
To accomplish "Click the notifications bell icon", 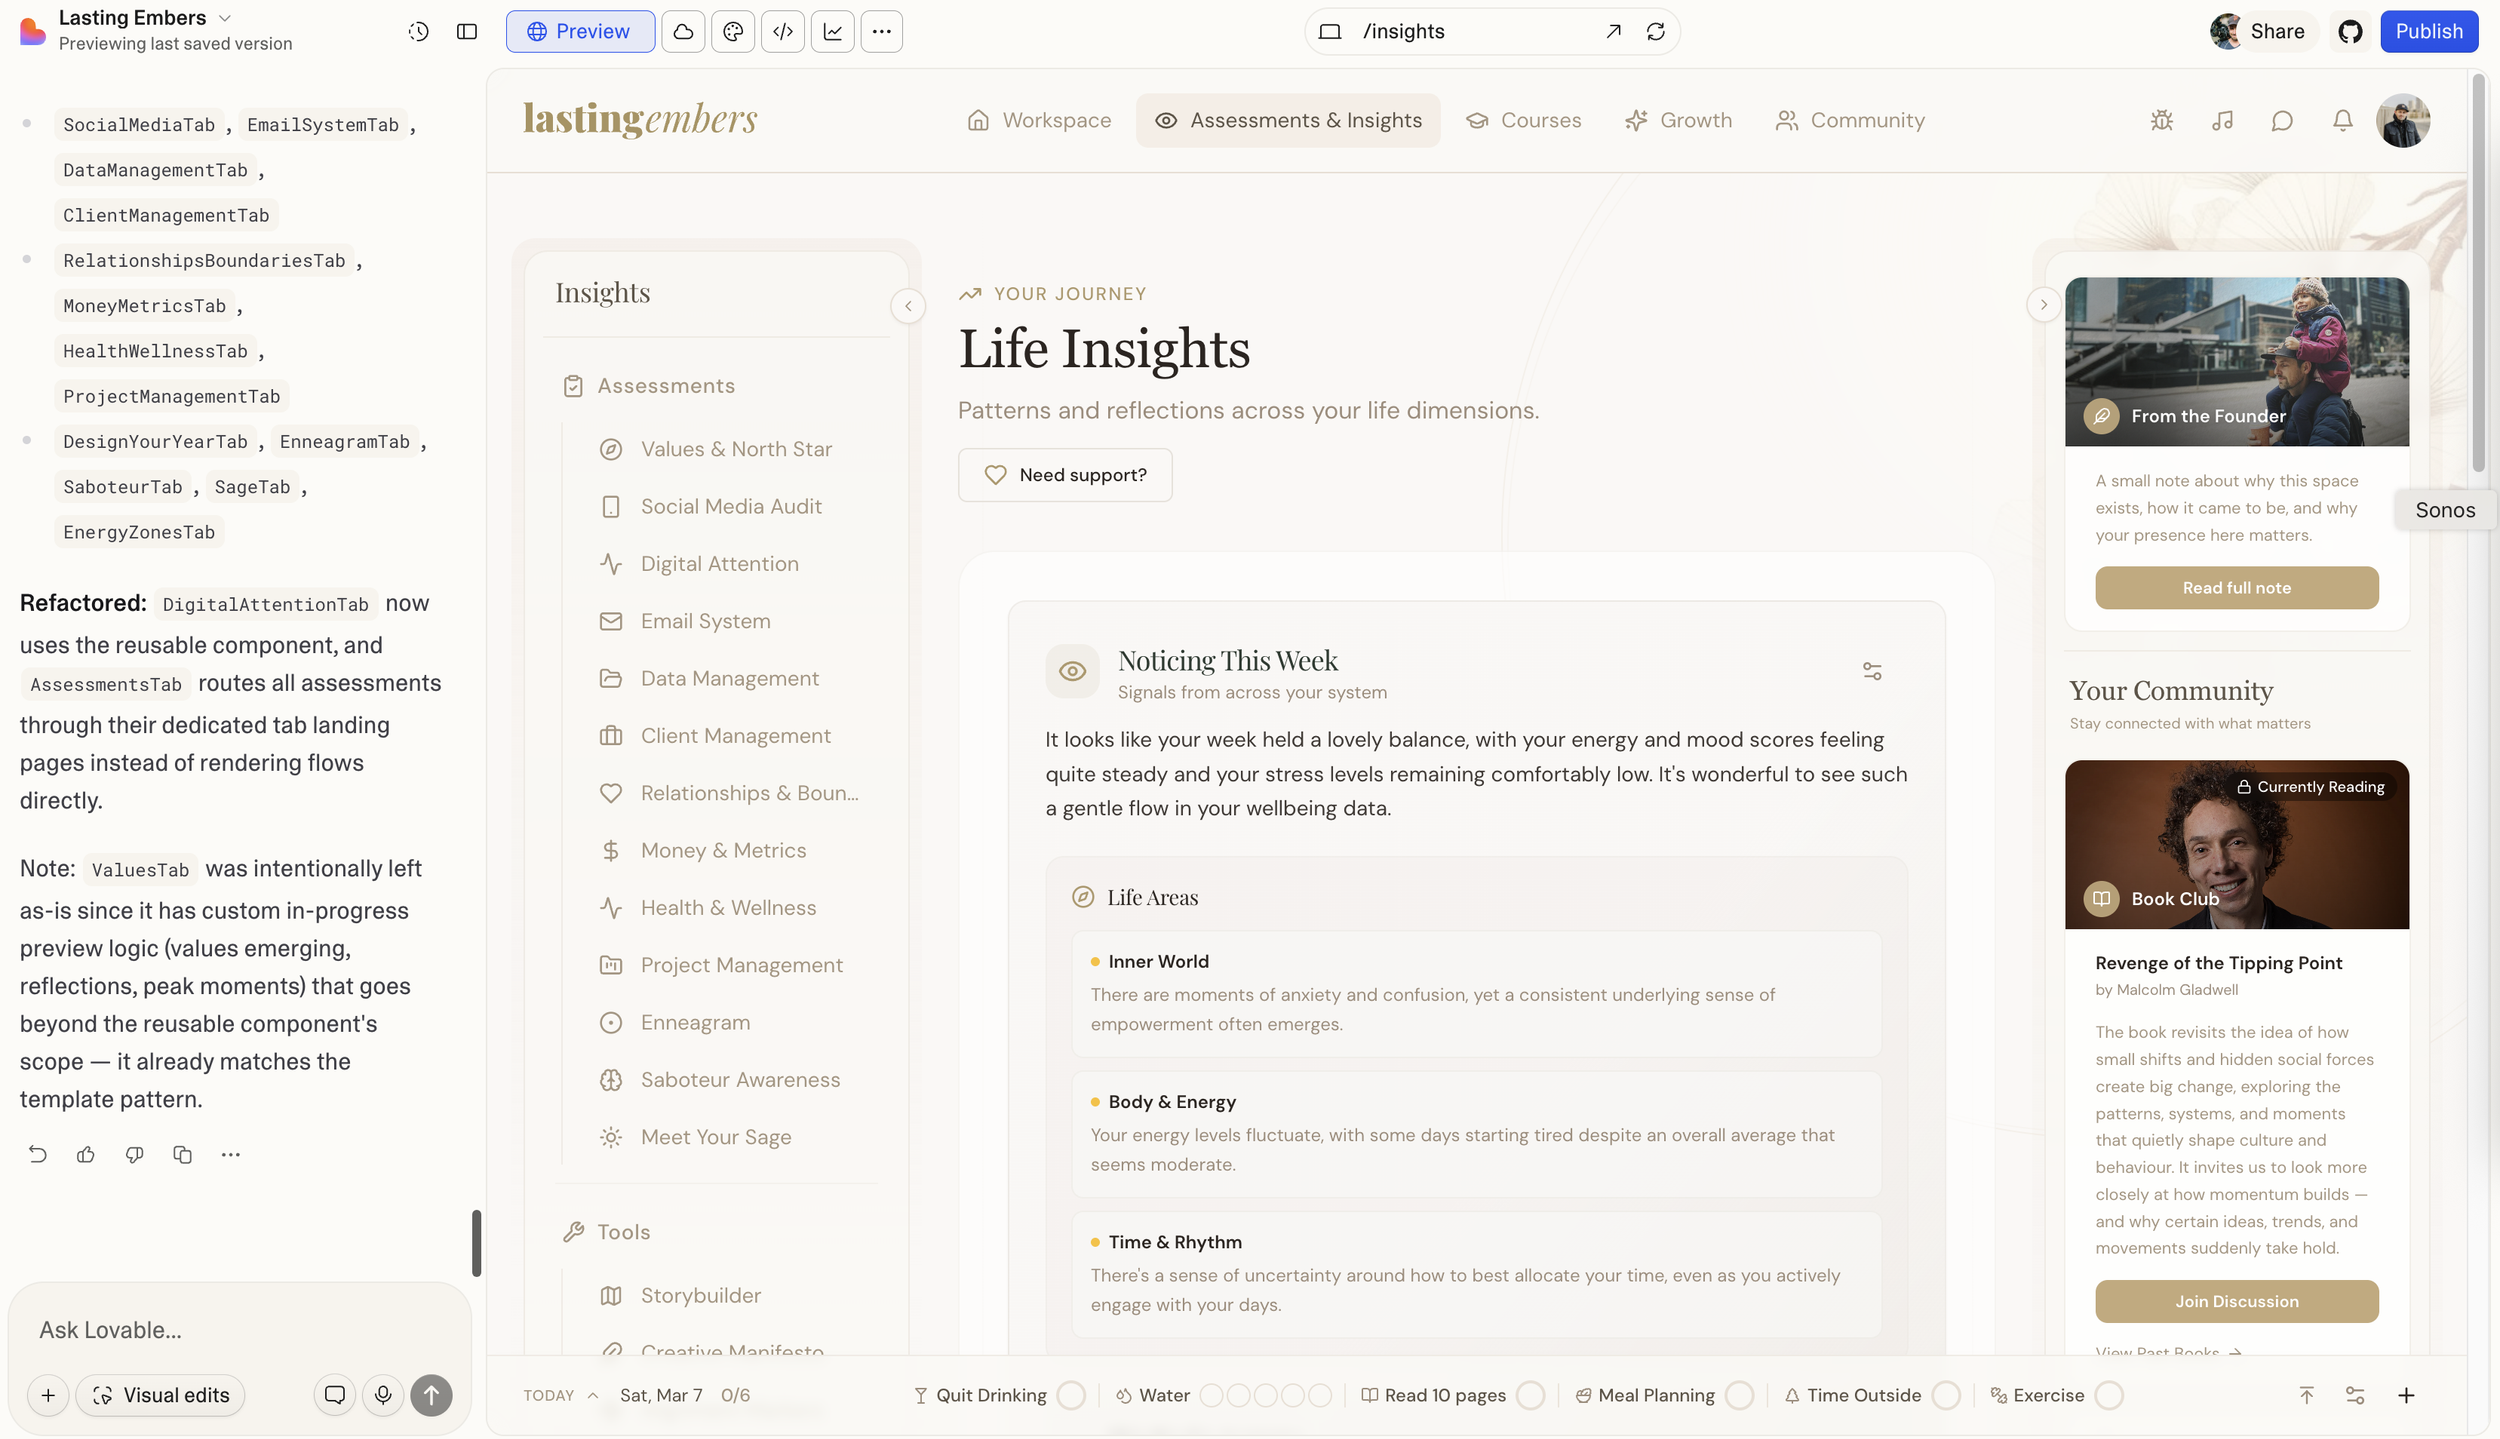I will (x=2342, y=121).
